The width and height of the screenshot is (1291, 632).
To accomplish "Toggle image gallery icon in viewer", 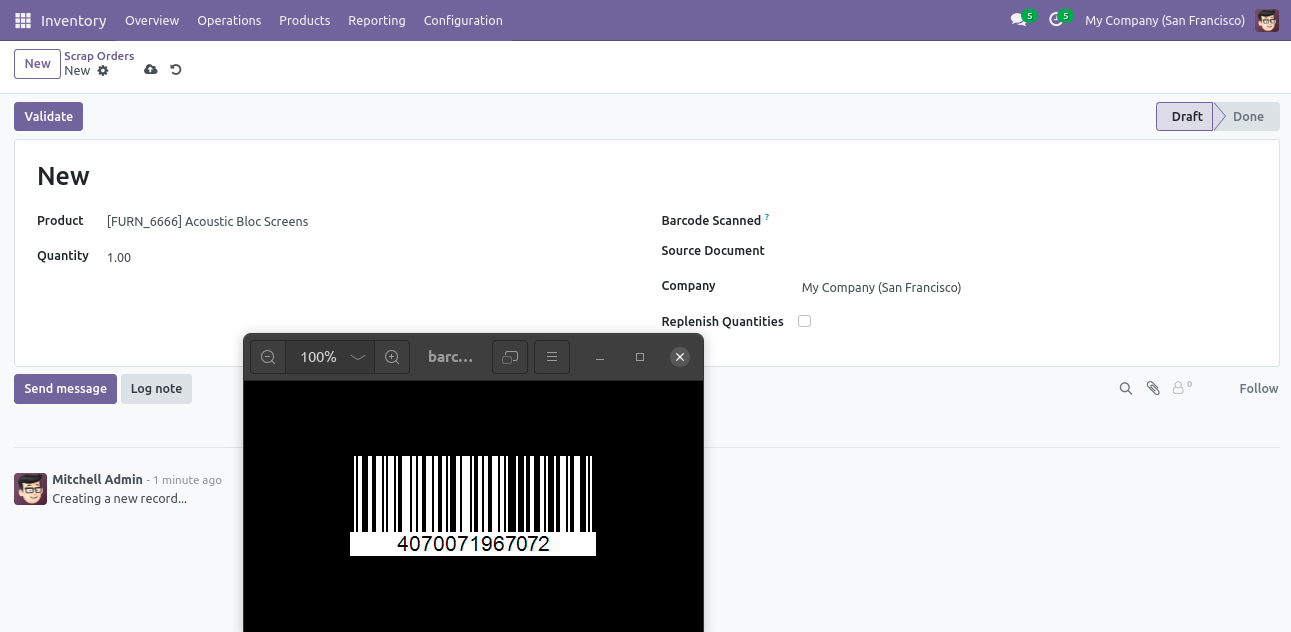I will (510, 357).
